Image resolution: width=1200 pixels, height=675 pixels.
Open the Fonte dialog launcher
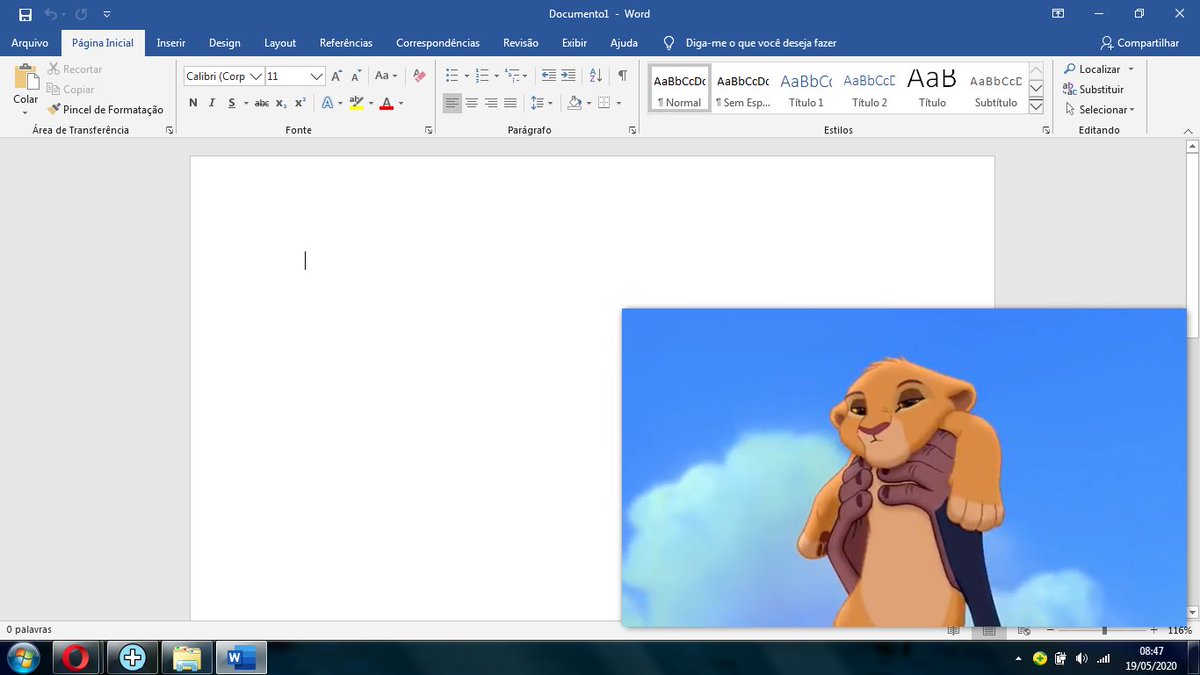point(429,130)
